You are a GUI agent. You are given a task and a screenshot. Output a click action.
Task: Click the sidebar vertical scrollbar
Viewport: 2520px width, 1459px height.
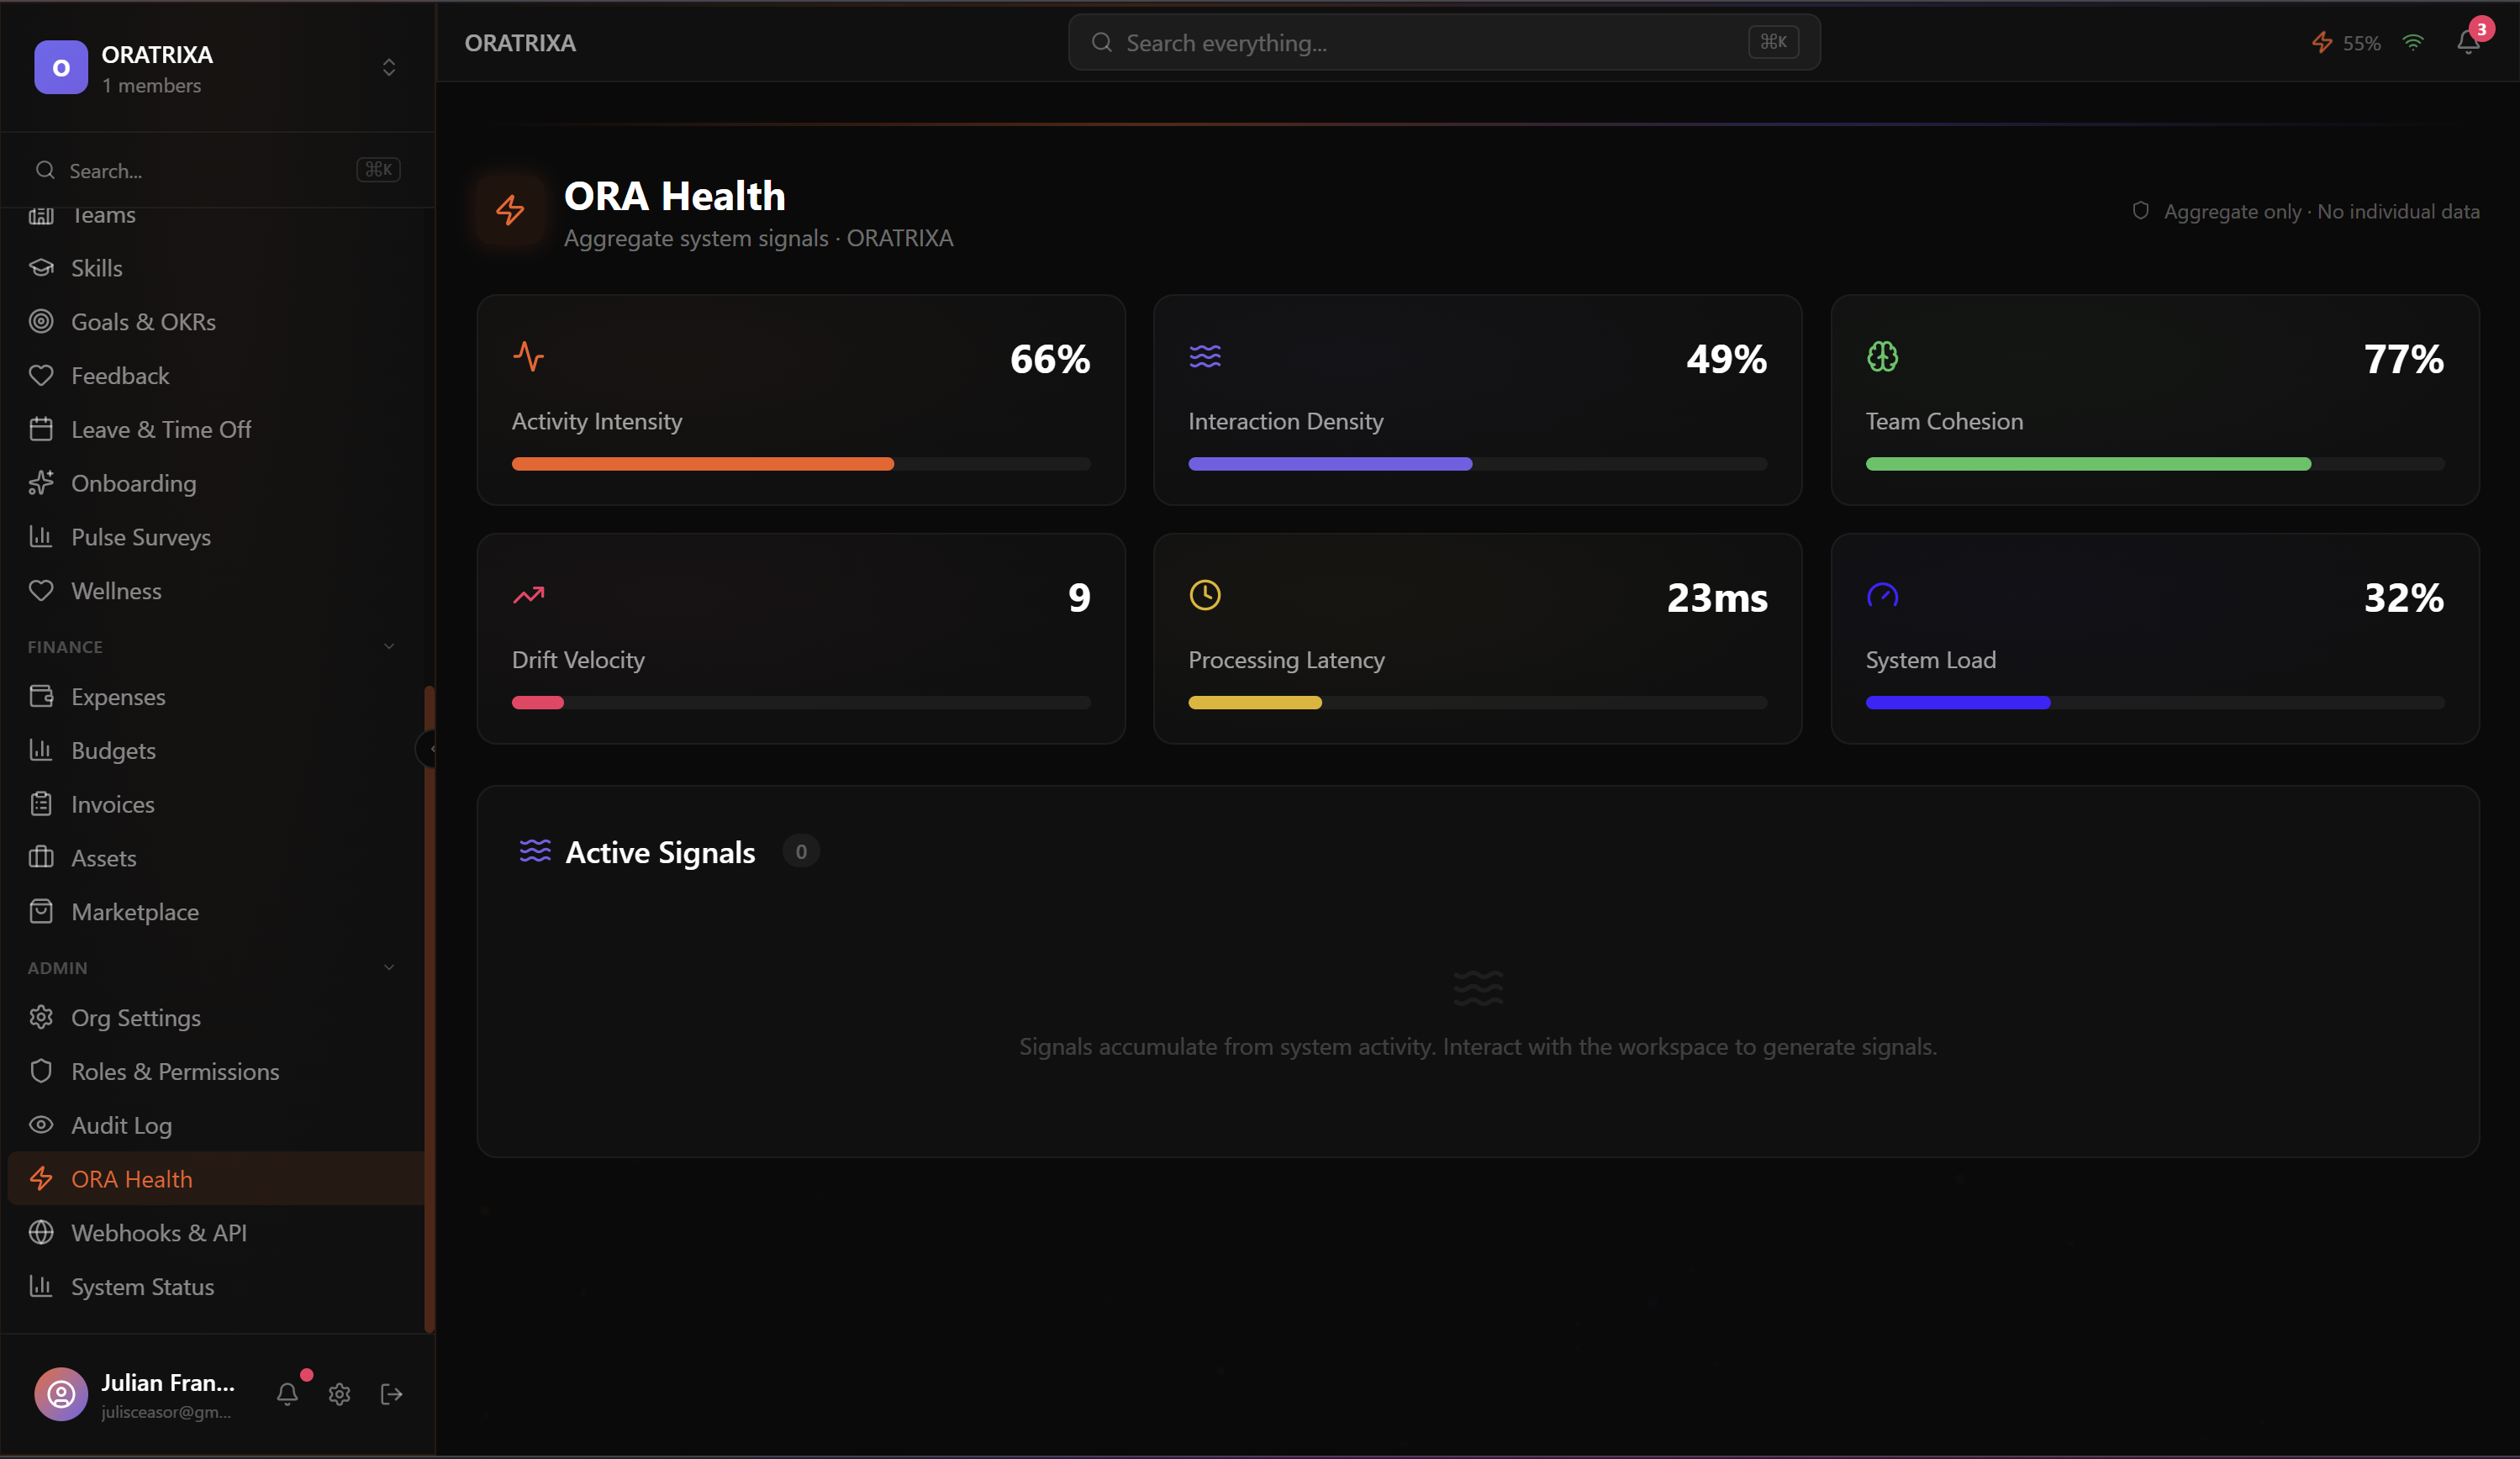[x=429, y=1008]
